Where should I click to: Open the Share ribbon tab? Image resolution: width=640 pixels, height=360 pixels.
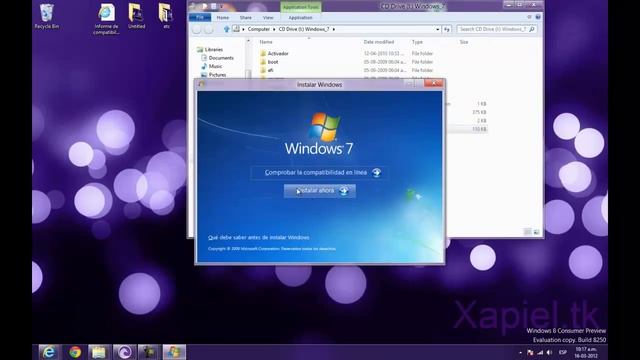pyautogui.click(x=246, y=18)
